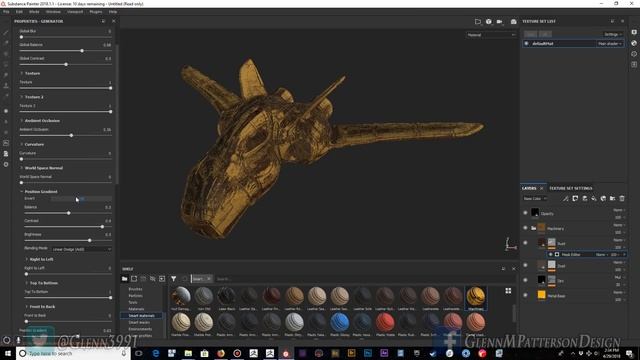Screen dimensions: 640x360
Task: Click the add mask icon in Layers toolbar
Action: [575, 199]
